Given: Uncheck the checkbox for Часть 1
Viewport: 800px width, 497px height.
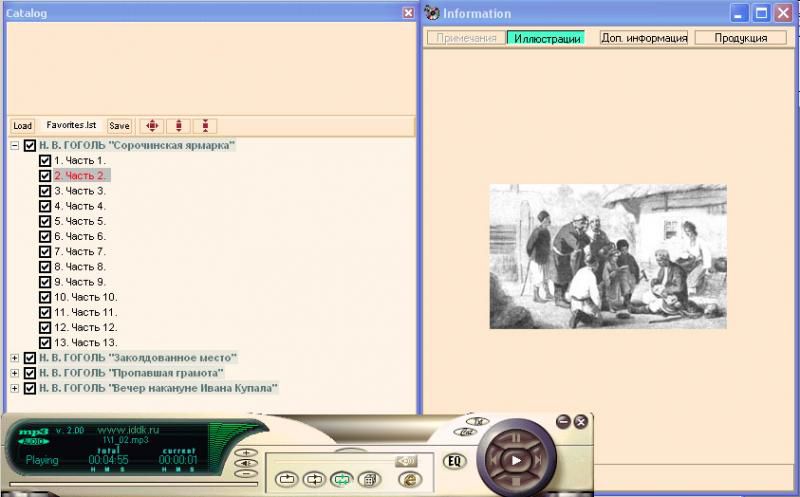Looking at the screenshot, I should 45,160.
